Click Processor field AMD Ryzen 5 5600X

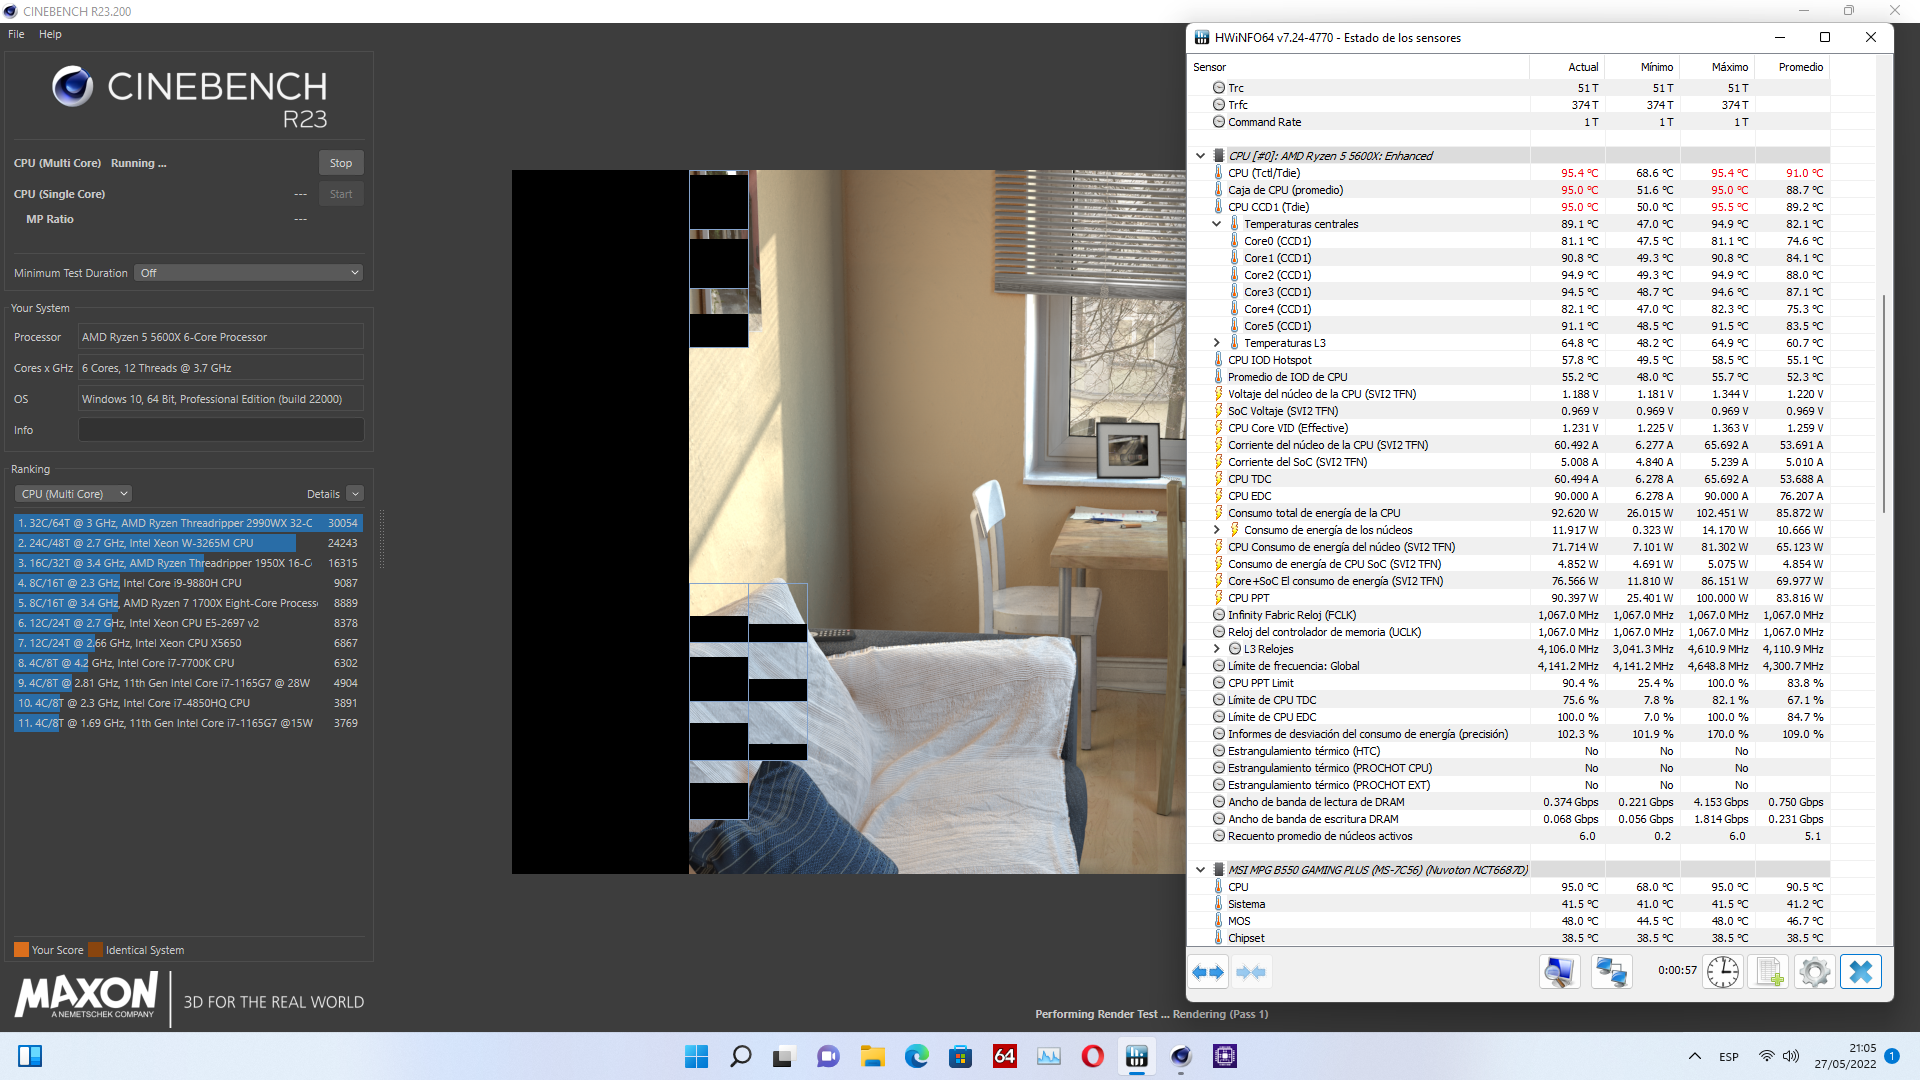click(x=221, y=337)
